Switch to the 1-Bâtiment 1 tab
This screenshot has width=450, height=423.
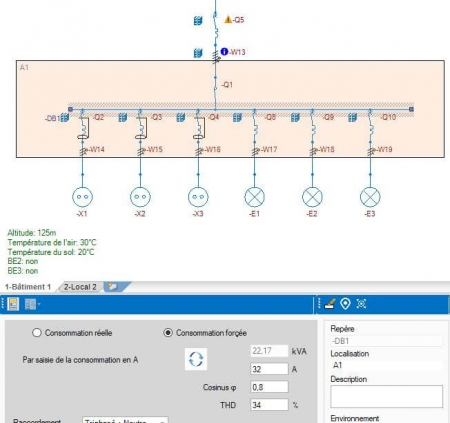(x=28, y=287)
